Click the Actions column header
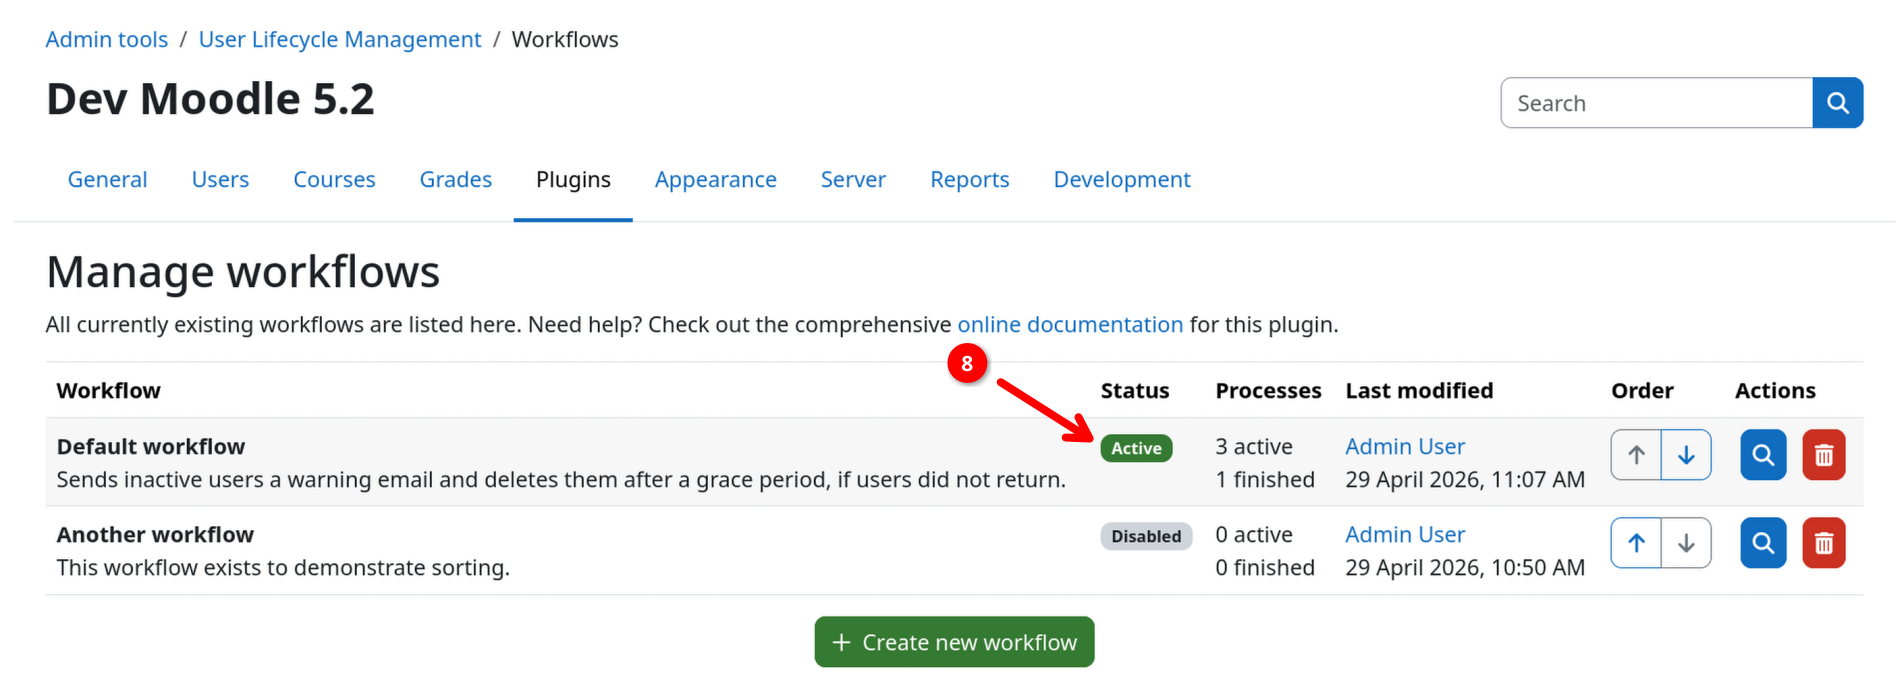 [x=1775, y=391]
